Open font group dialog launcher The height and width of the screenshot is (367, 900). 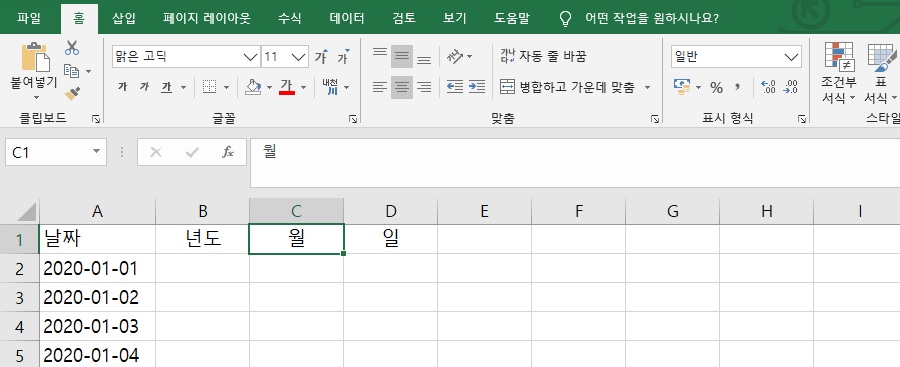(353, 119)
